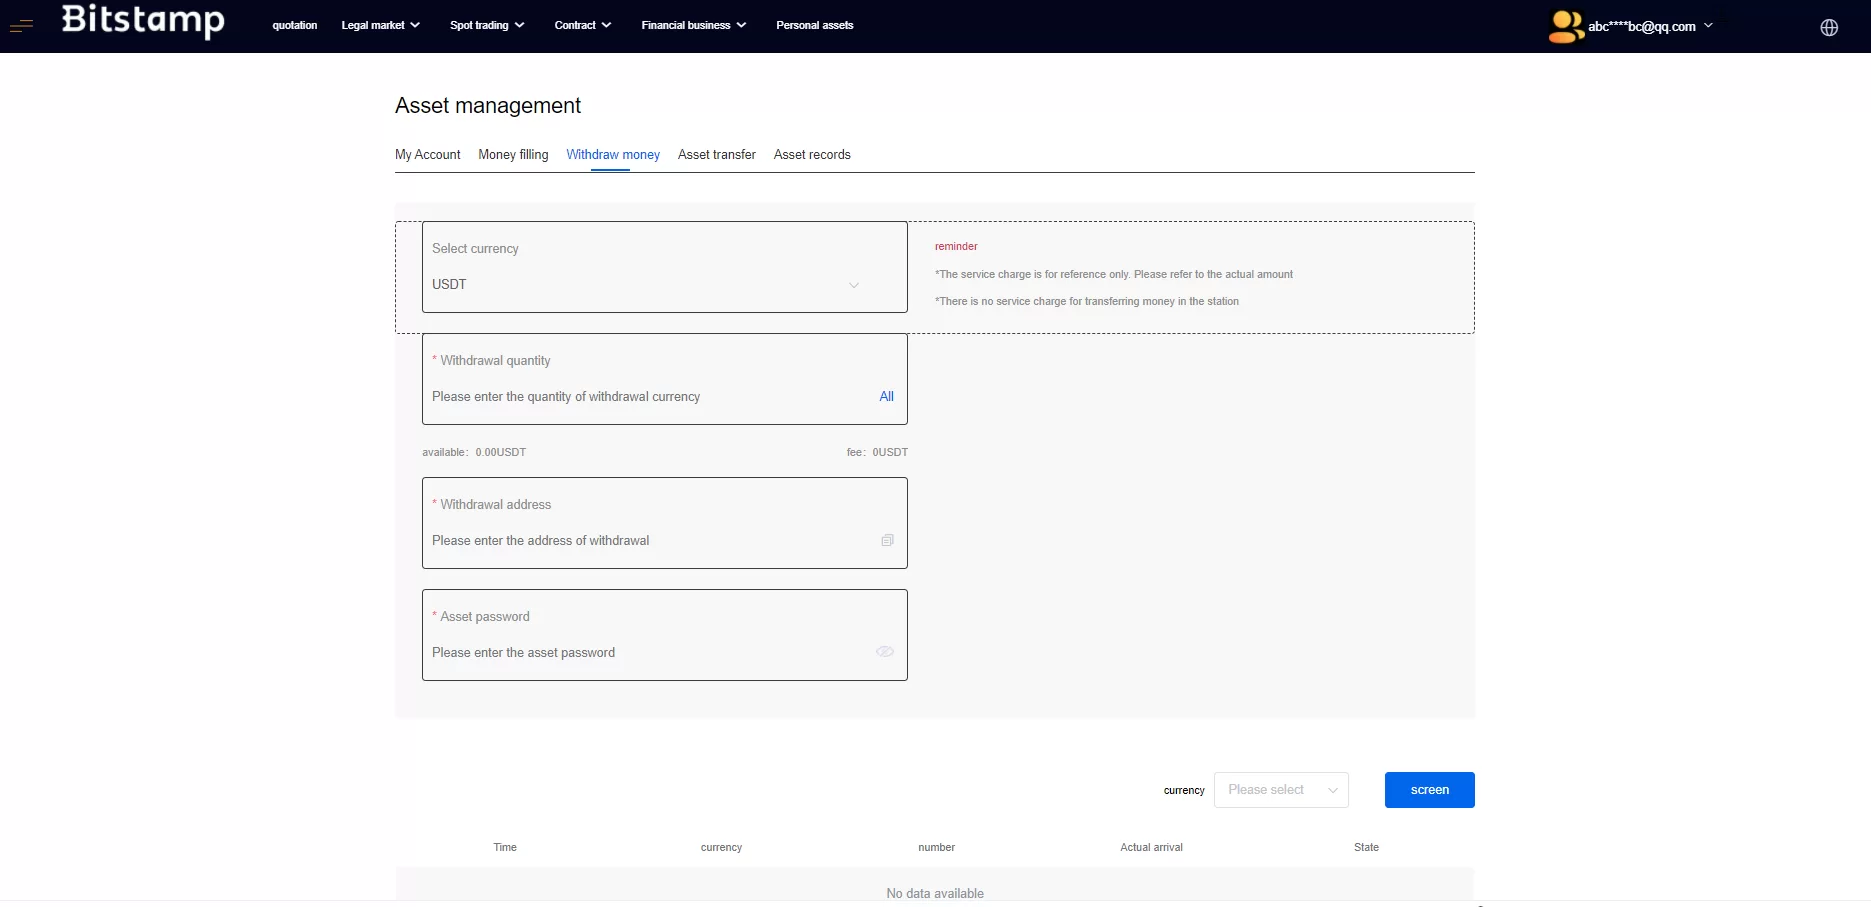Click the available 0.00USDT text

(474, 452)
